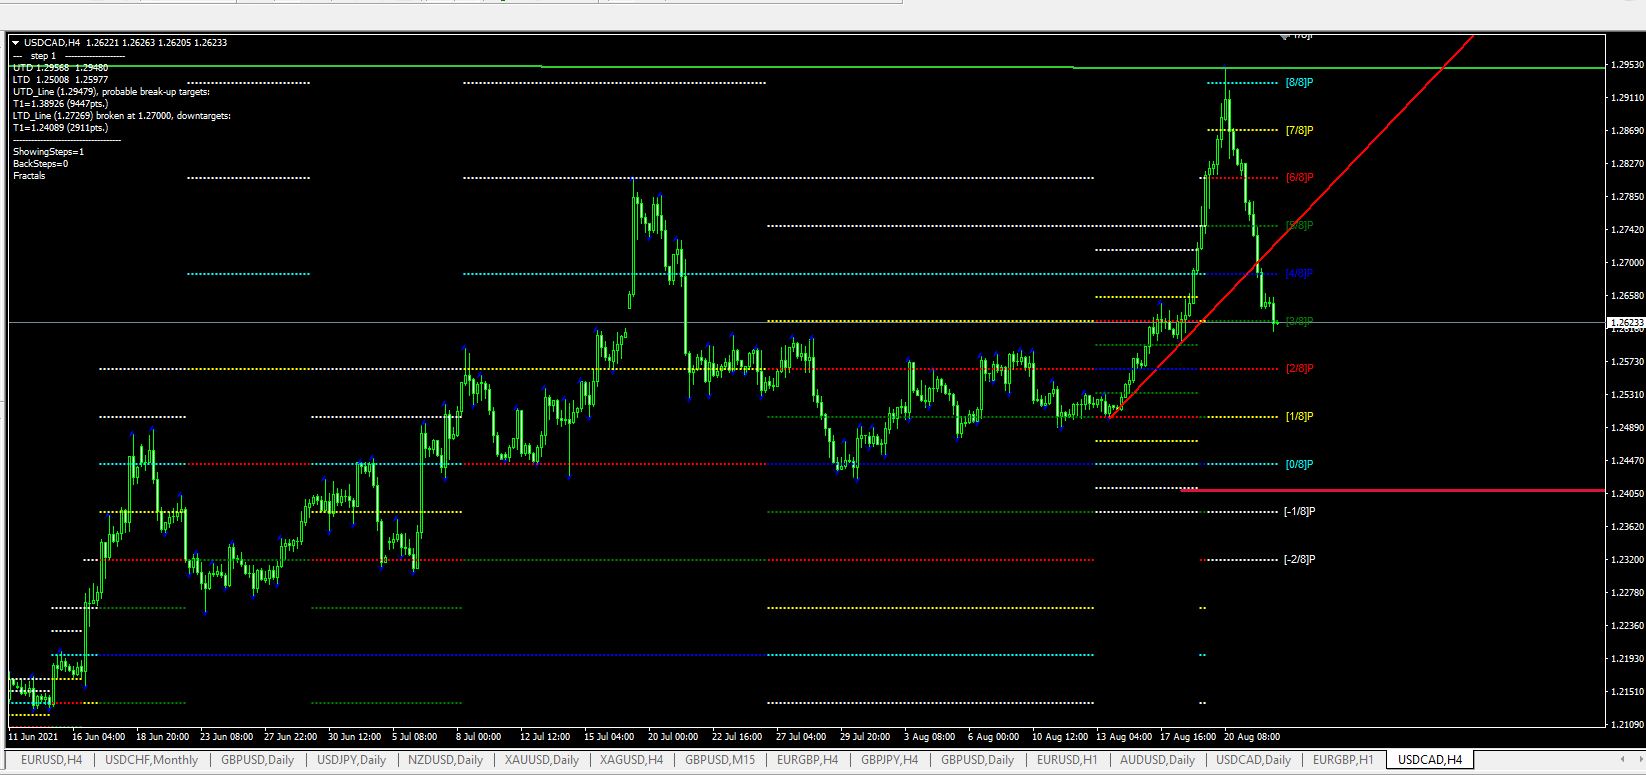Select the active USDCAD,H4 chart tab

click(x=1429, y=760)
